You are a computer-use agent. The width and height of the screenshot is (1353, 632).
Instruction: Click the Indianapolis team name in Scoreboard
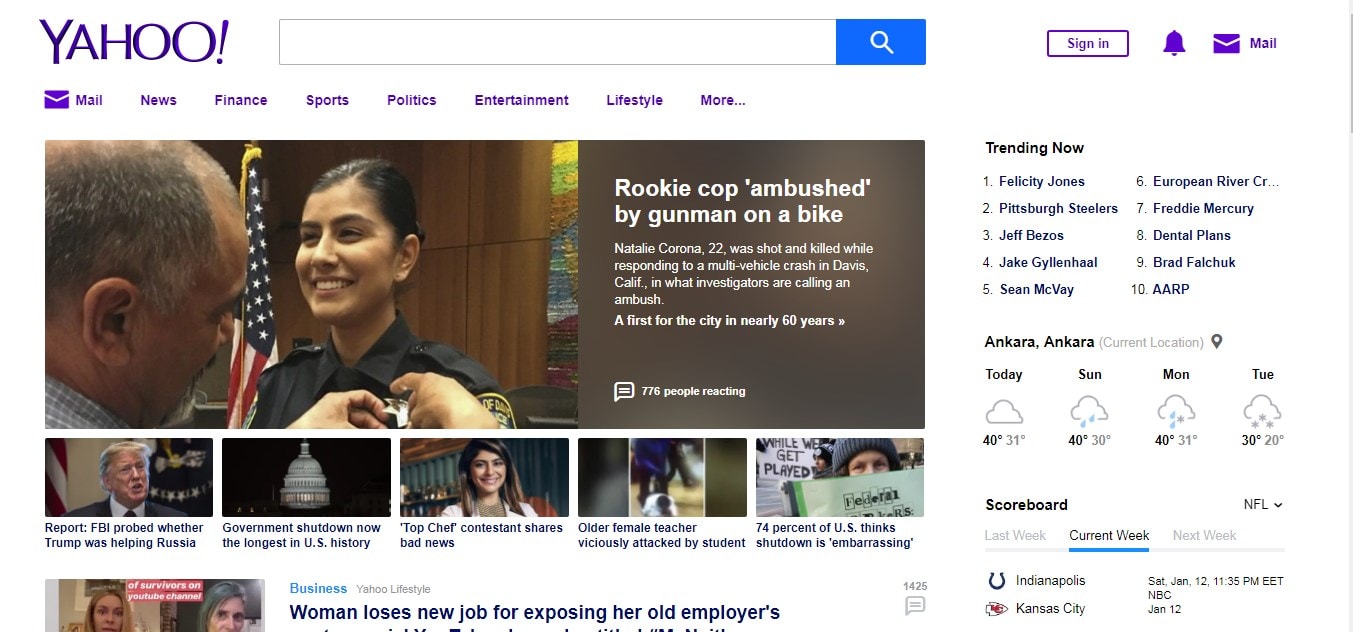(1050, 580)
